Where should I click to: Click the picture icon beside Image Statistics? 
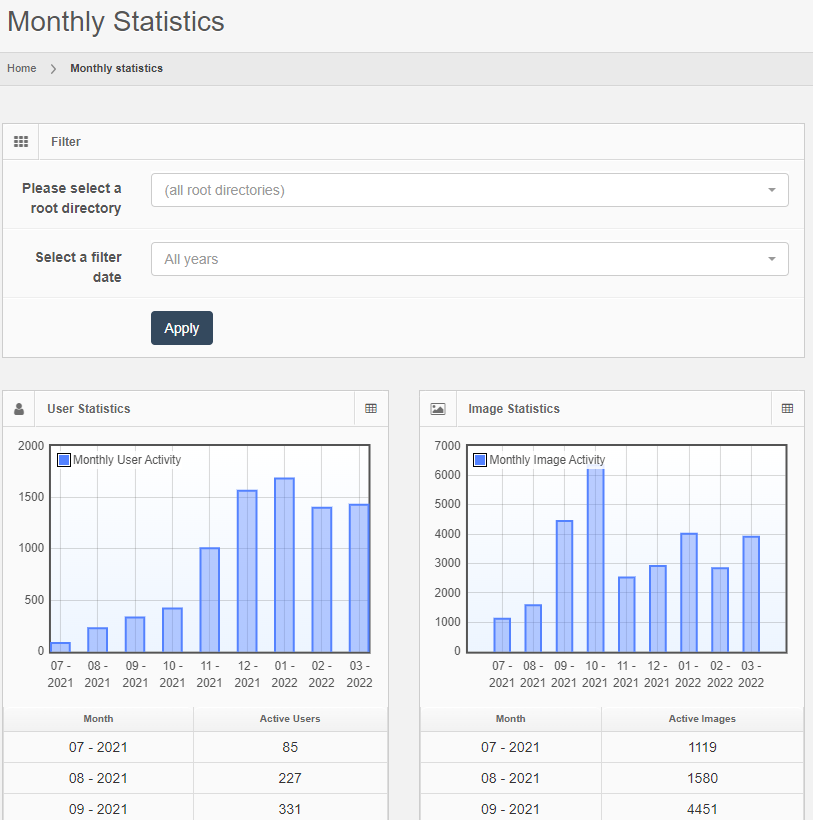point(437,409)
